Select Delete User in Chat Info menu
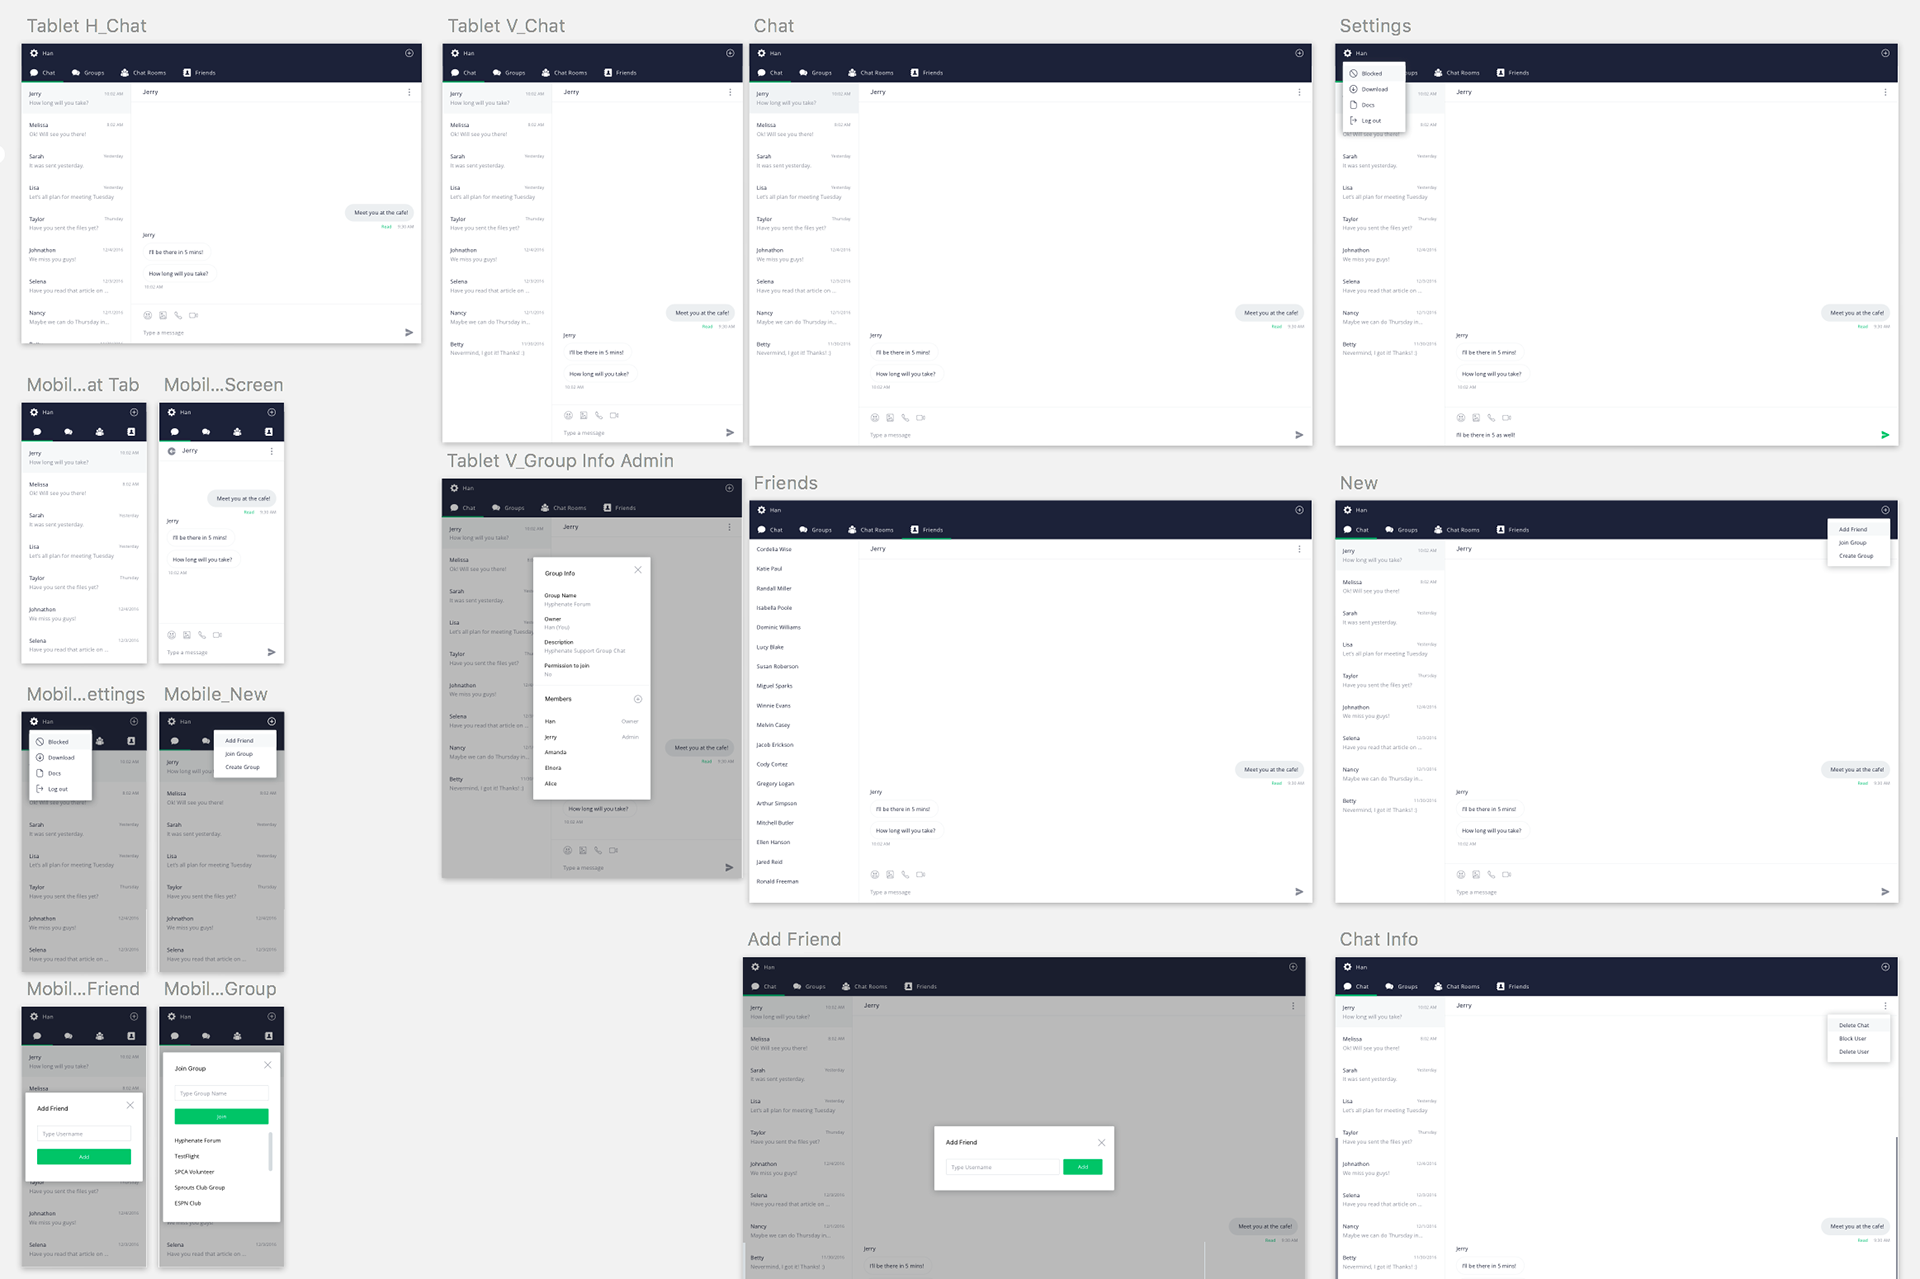 [1858, 1052]
